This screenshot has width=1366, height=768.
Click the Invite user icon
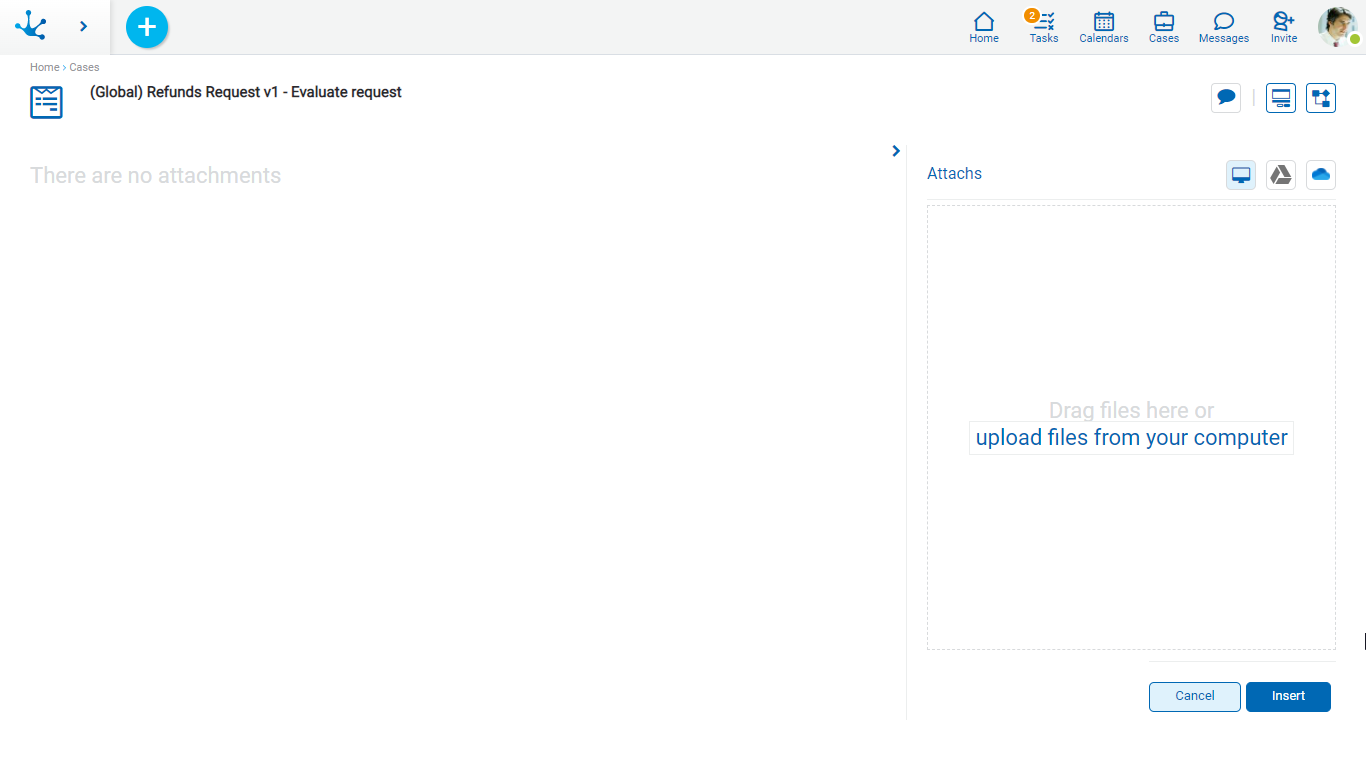click(x=1283, y=27)
